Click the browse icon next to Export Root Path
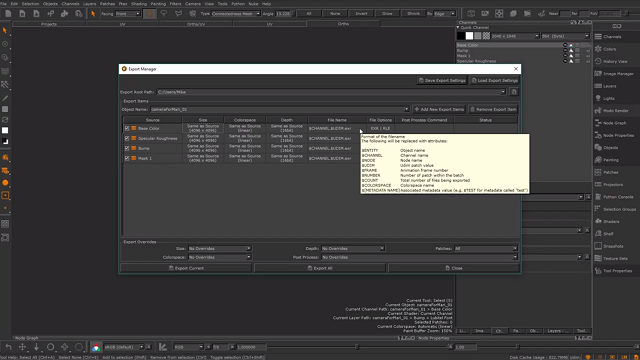Viewport: 640px width, 360px height. point(514,92)
